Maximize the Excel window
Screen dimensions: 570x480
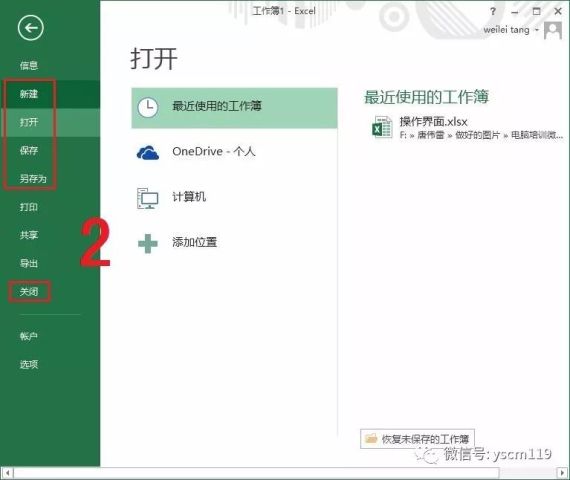(536, 12)
